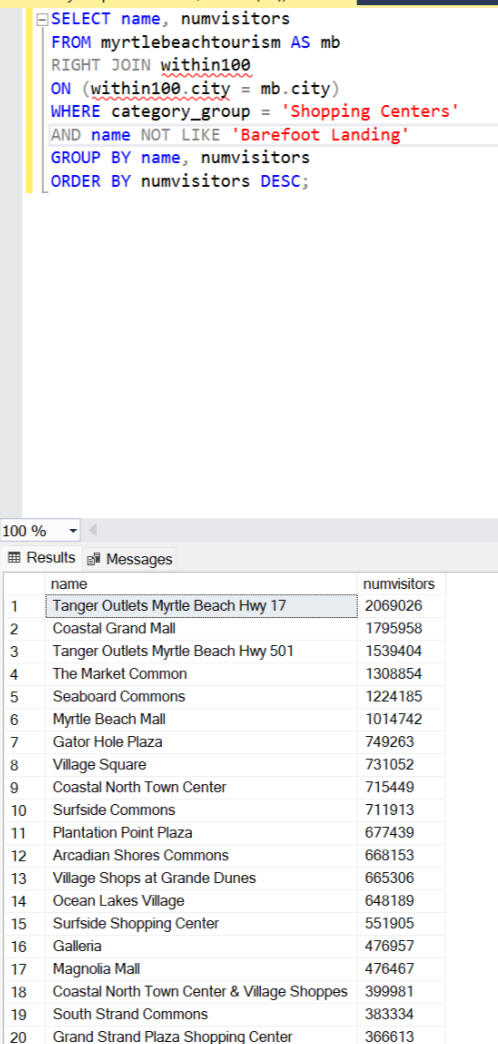Screen dimensions: 498x1044
Task: Click the 'Shopping Centers' string literal
Action: click(375, 111)
